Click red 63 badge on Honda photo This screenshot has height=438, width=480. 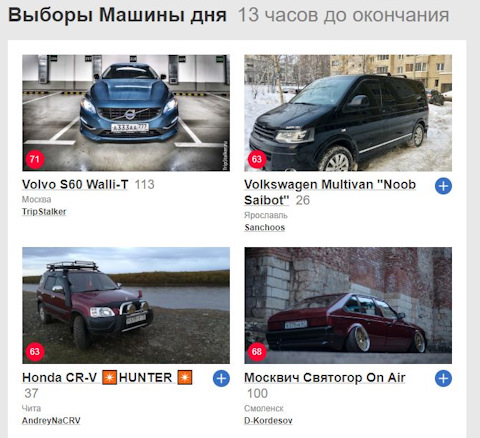[35, 352]
